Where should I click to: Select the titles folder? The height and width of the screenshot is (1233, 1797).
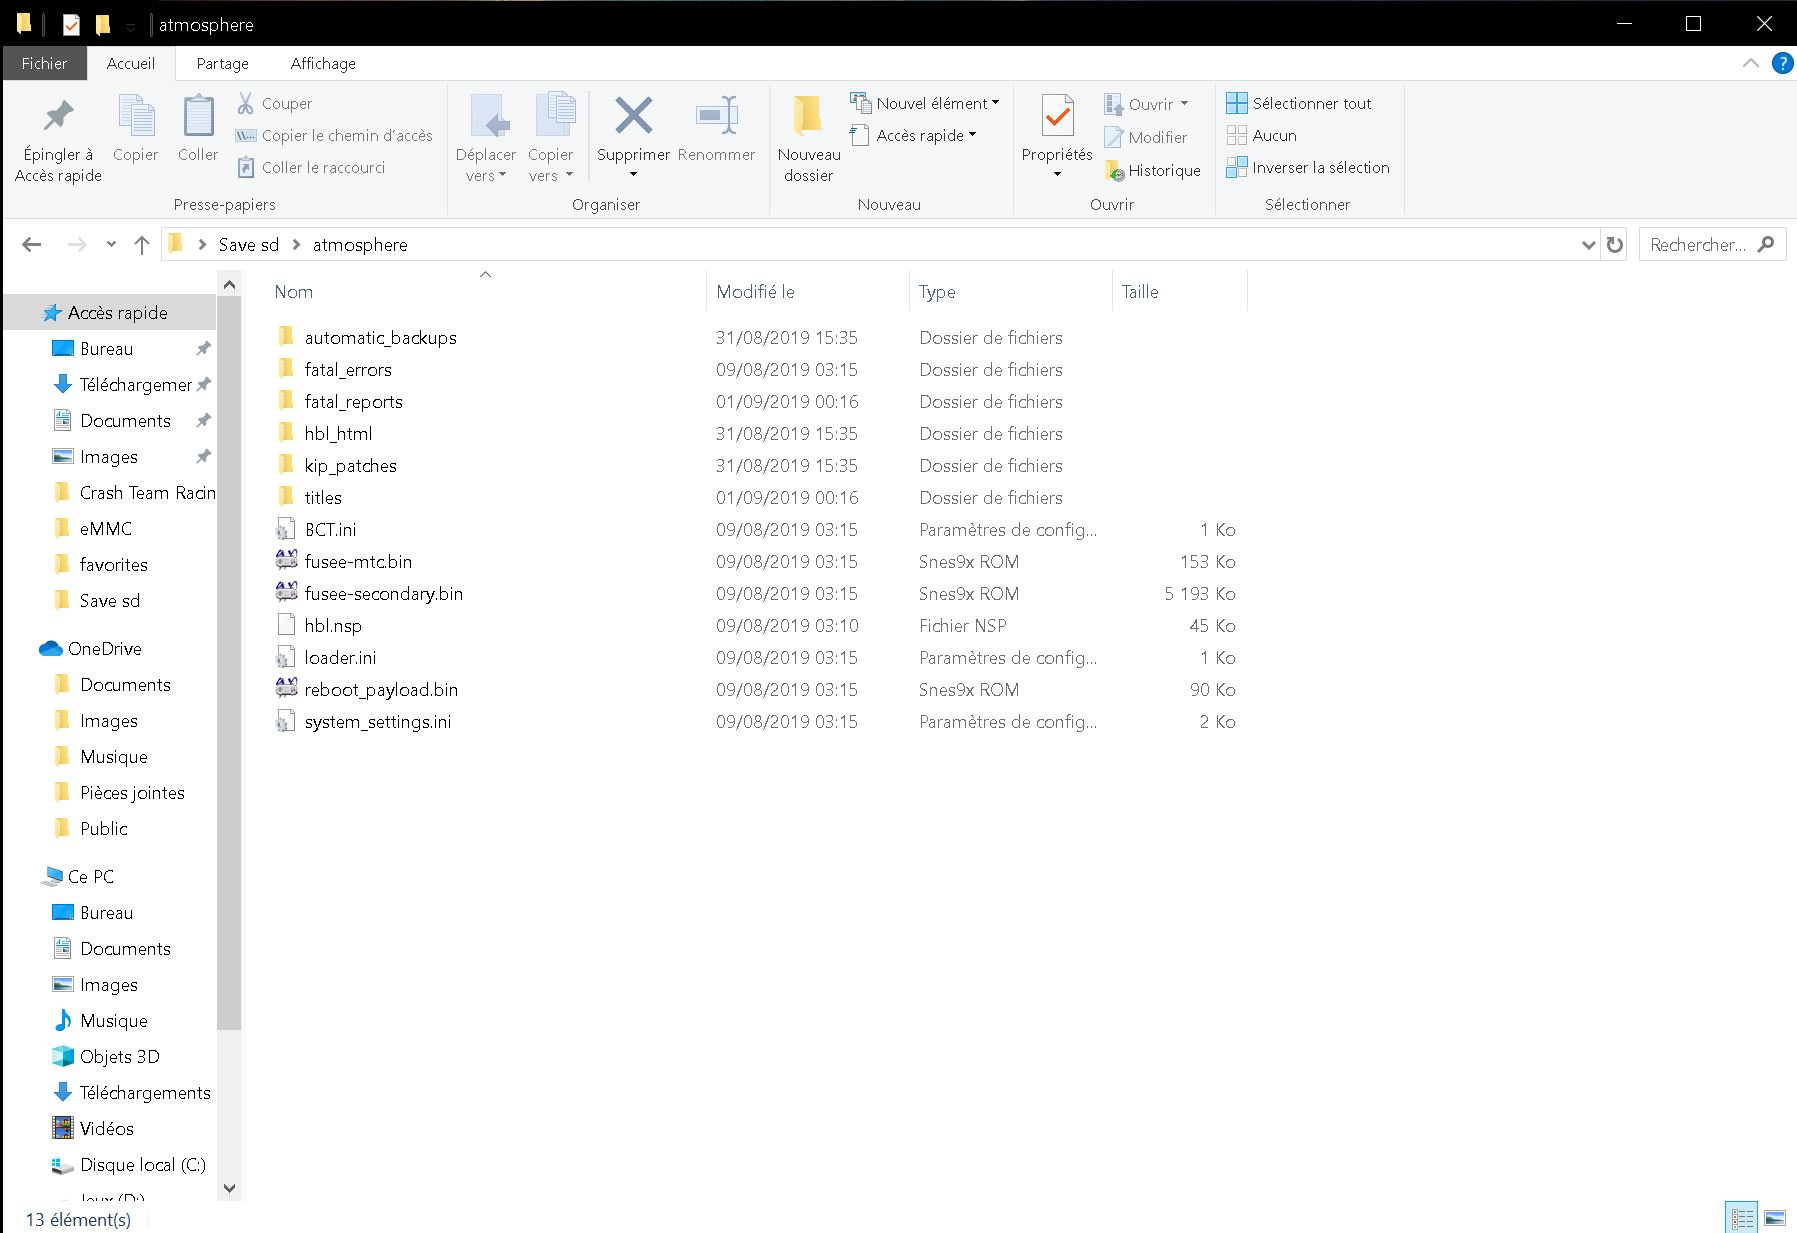[323, 498]
